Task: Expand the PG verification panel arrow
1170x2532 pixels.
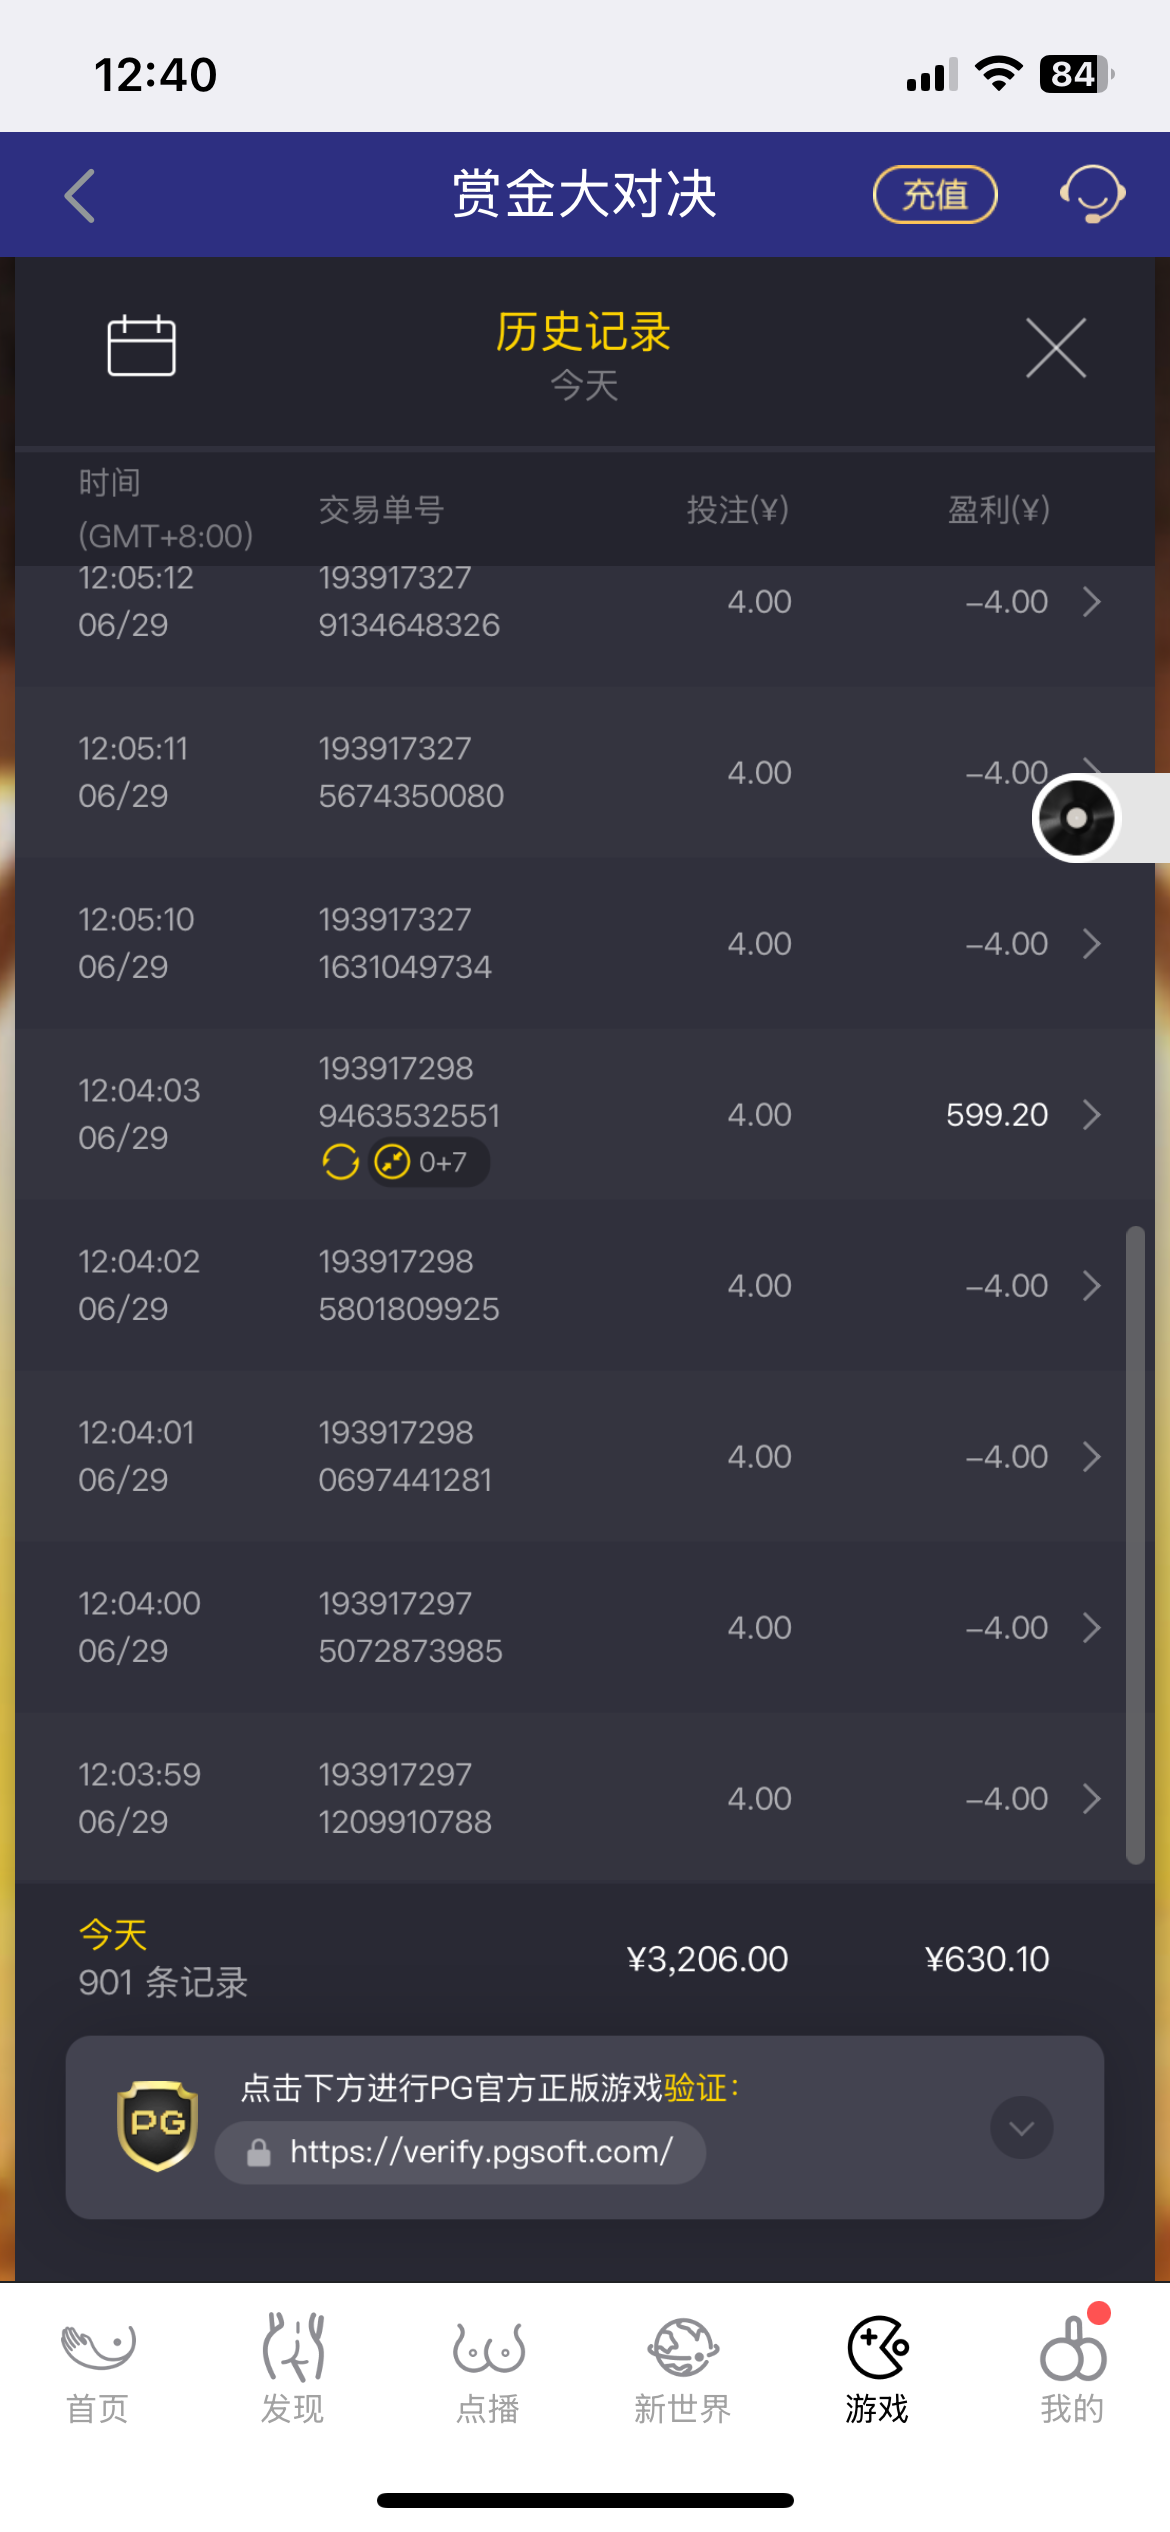Action: point(1021,2128)
